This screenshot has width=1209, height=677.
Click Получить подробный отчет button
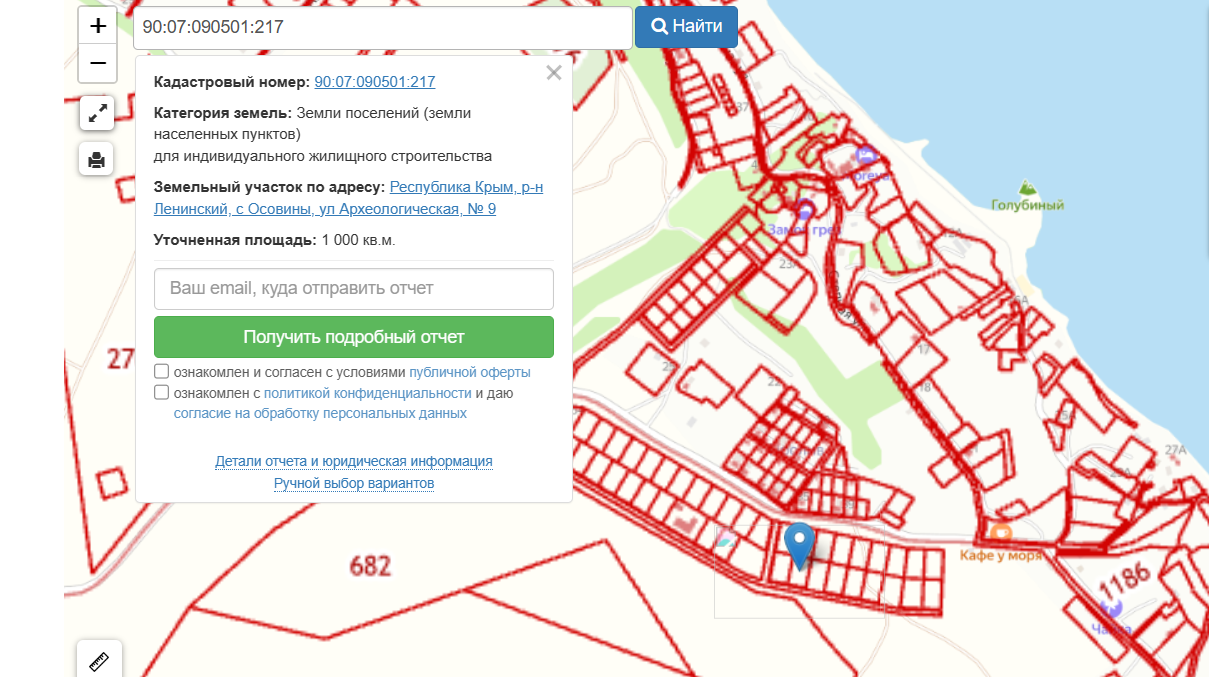[354, 337]
